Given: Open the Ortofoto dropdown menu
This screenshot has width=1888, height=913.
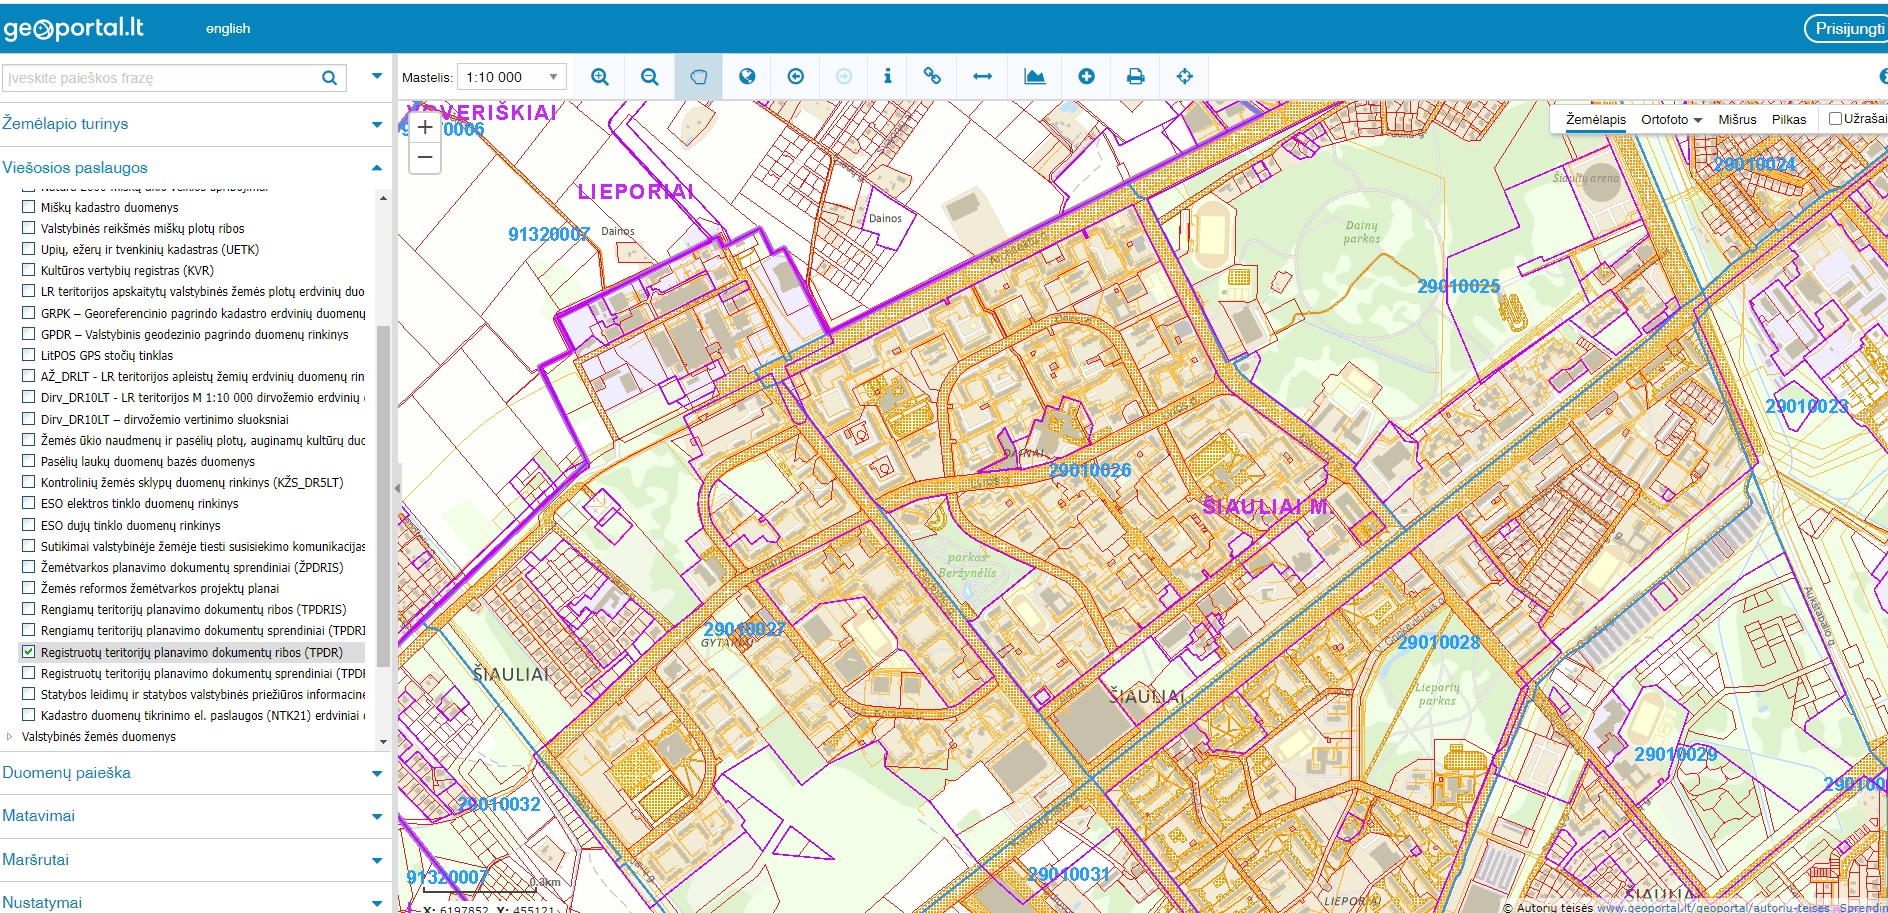Looking at the screenshot, I should pos(1671,119).
